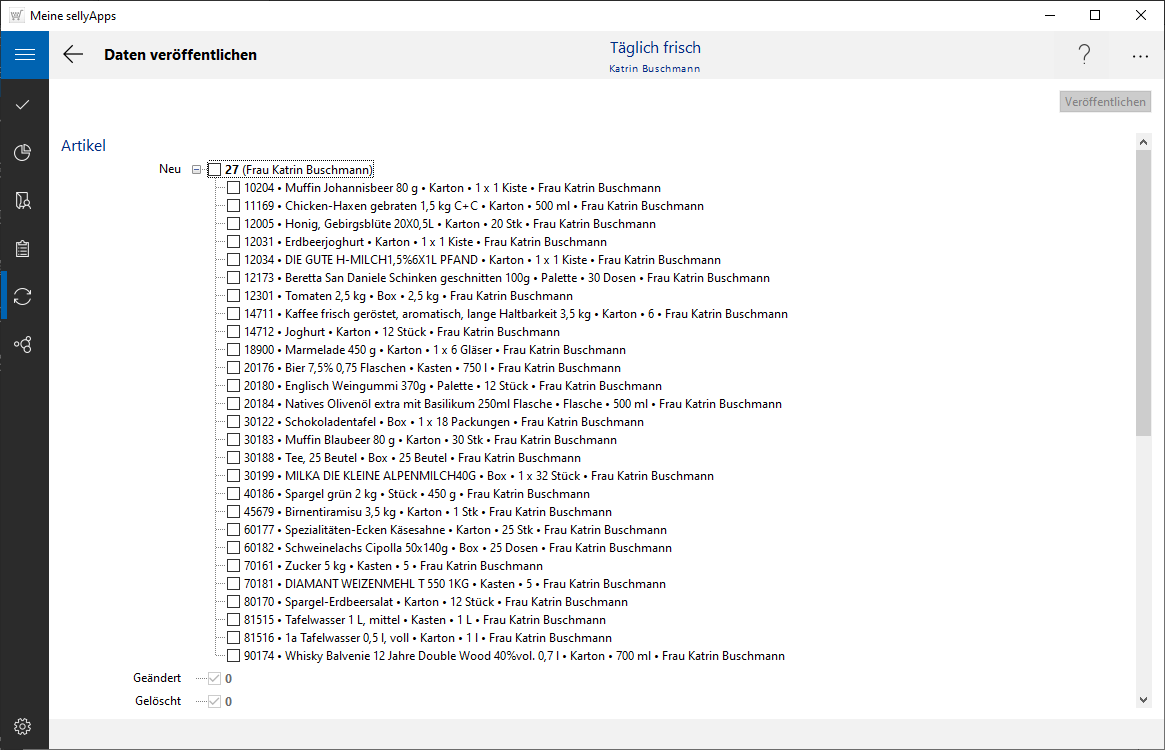
Task: Click the Veröffentlichen button
Action: pos(1105,102)
